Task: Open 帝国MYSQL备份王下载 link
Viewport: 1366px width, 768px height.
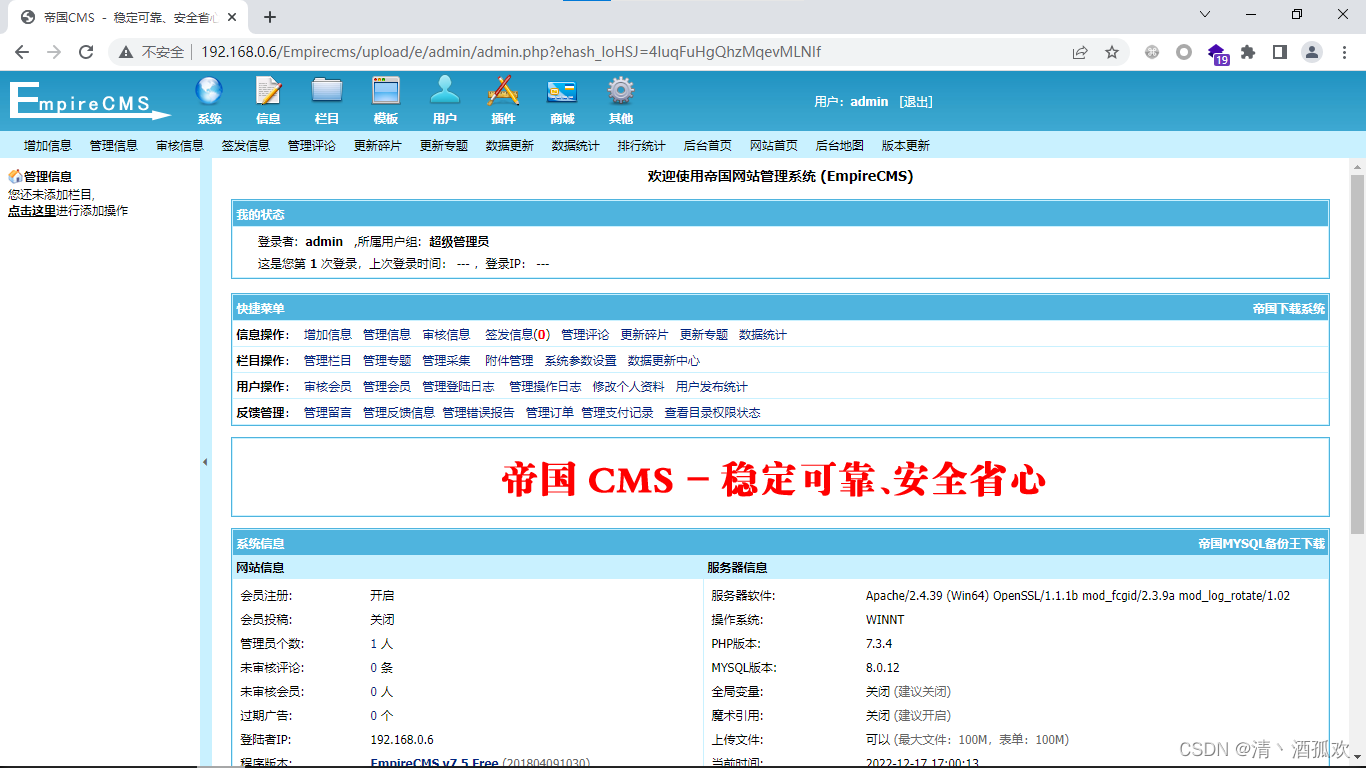Action: point(1262,544)
